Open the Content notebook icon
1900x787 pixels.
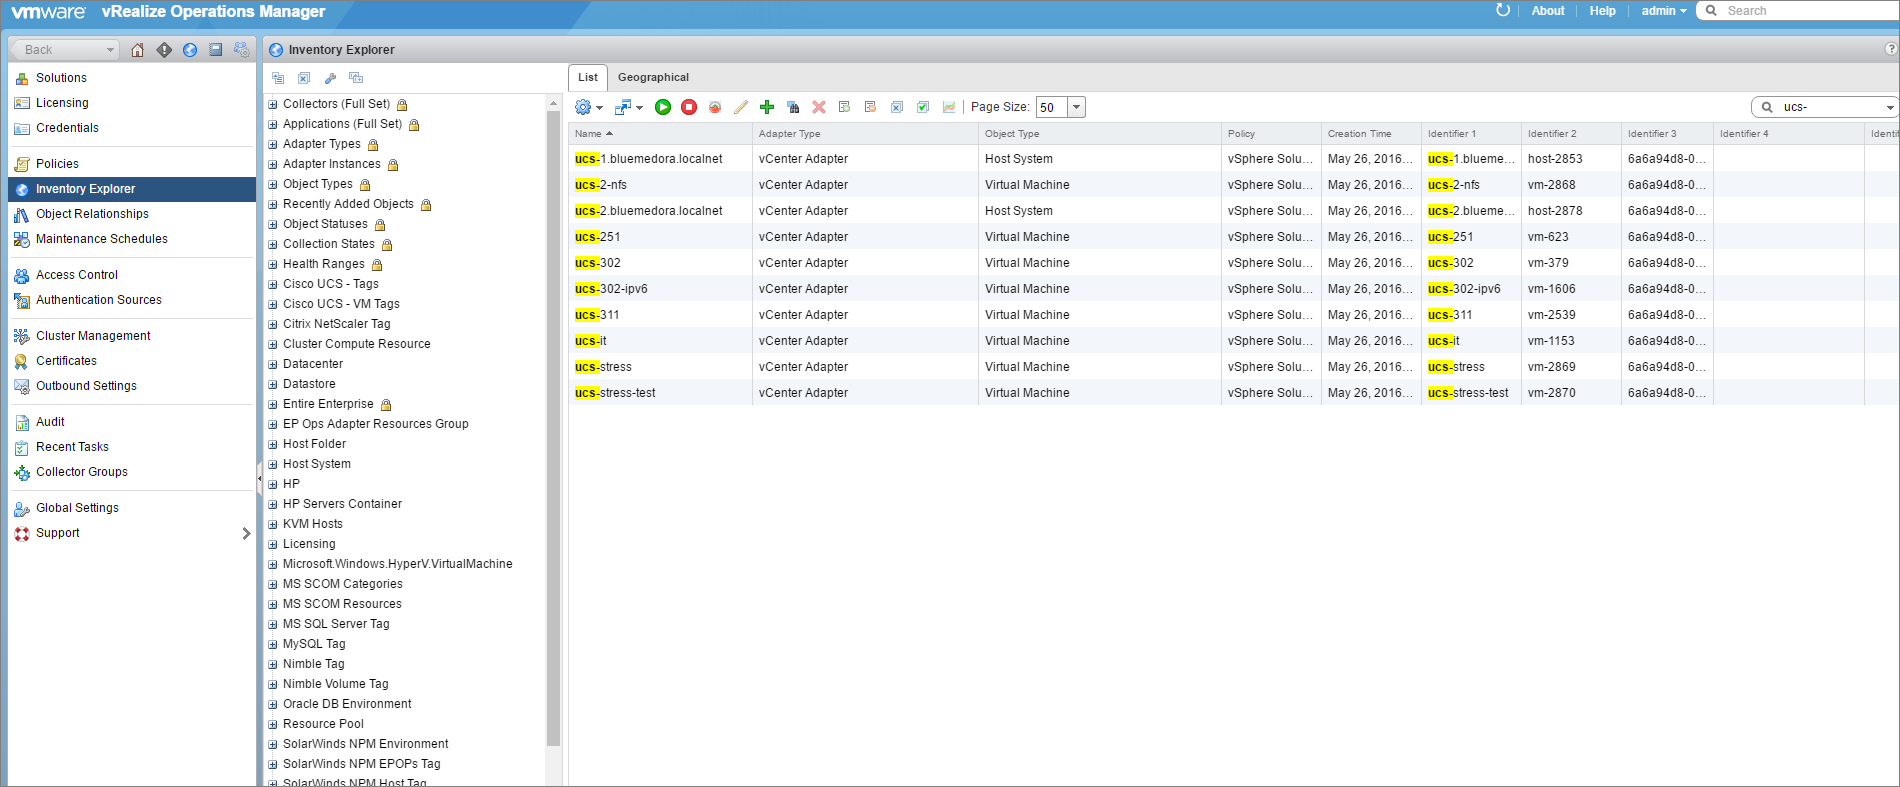click(216, 50)
